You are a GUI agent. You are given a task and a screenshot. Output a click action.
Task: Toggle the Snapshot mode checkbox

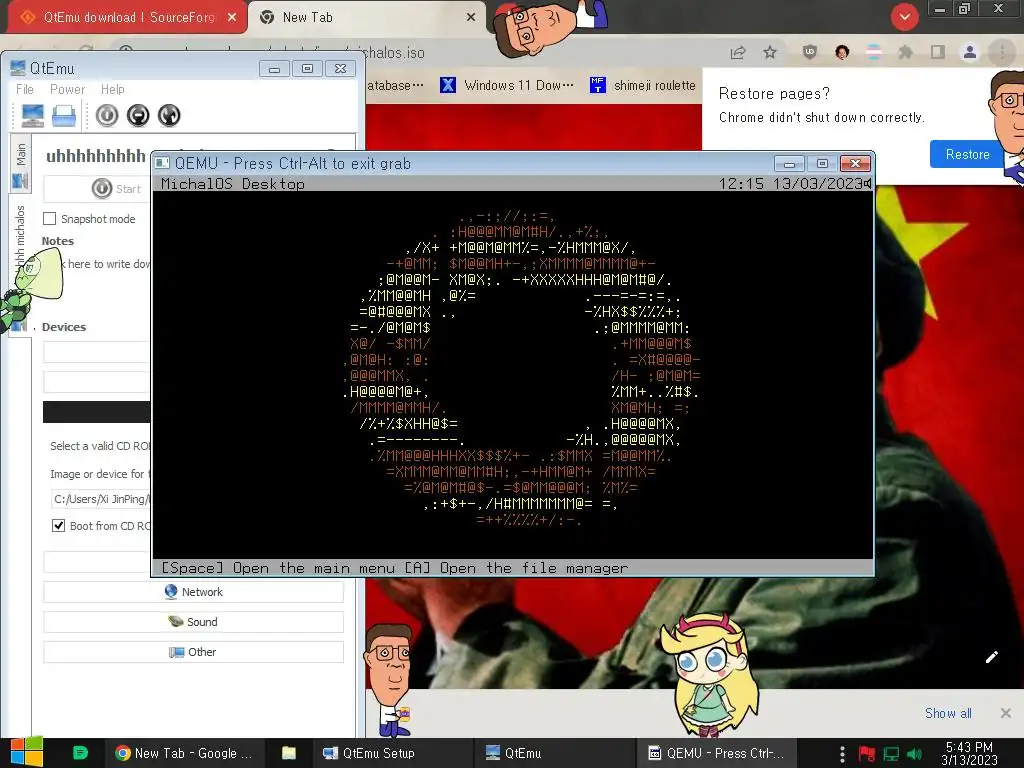[50, 219]
